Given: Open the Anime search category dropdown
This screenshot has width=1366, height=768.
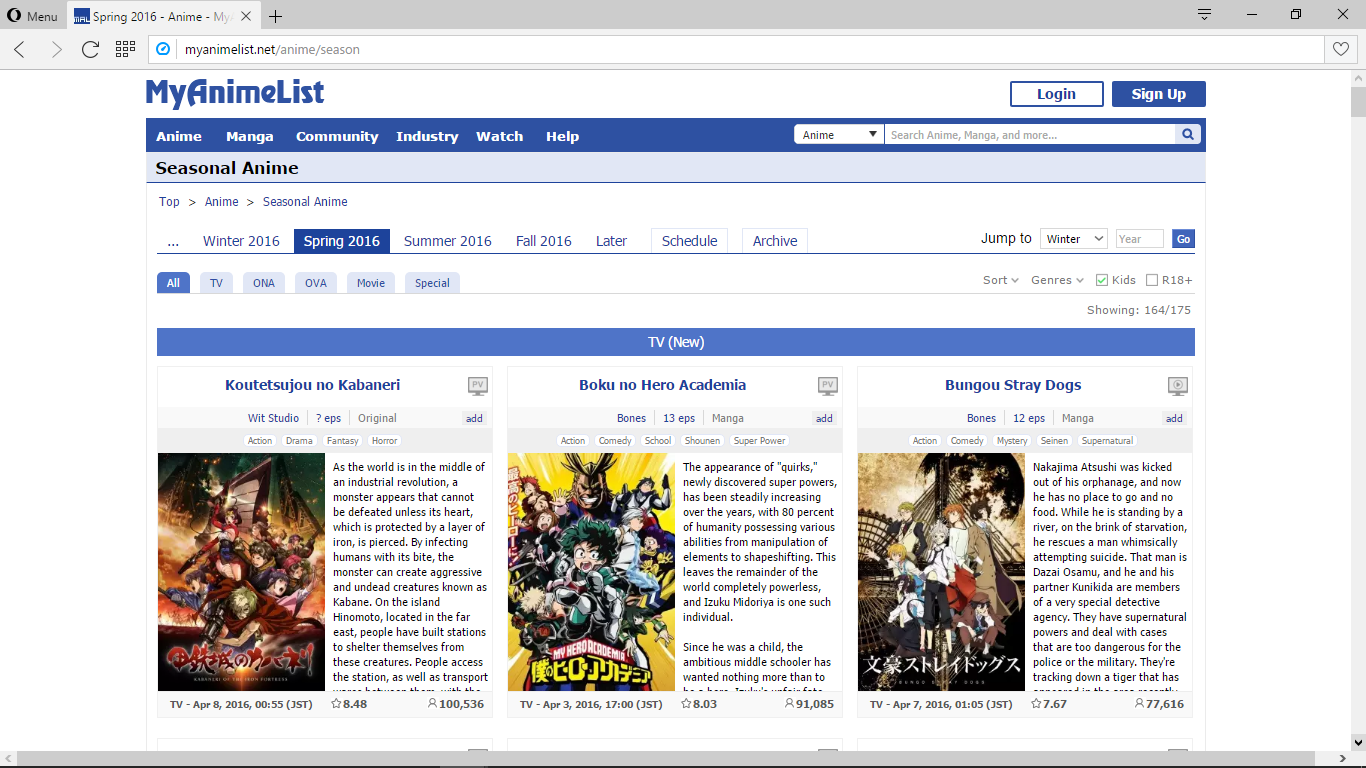Looking at the screenshot, I should [x=840, y=134].
